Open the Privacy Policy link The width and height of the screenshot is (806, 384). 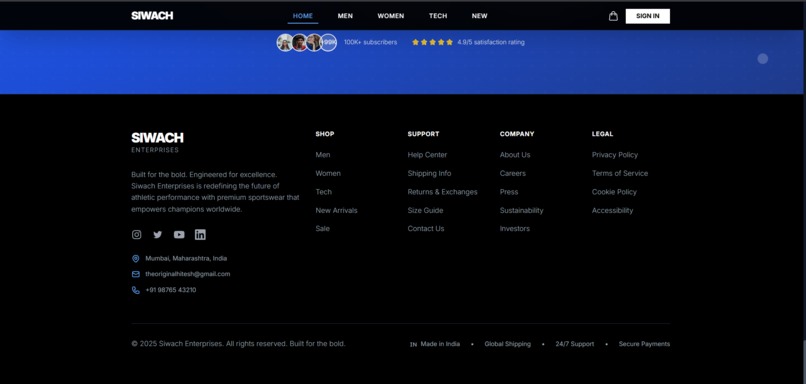(614, 155)
